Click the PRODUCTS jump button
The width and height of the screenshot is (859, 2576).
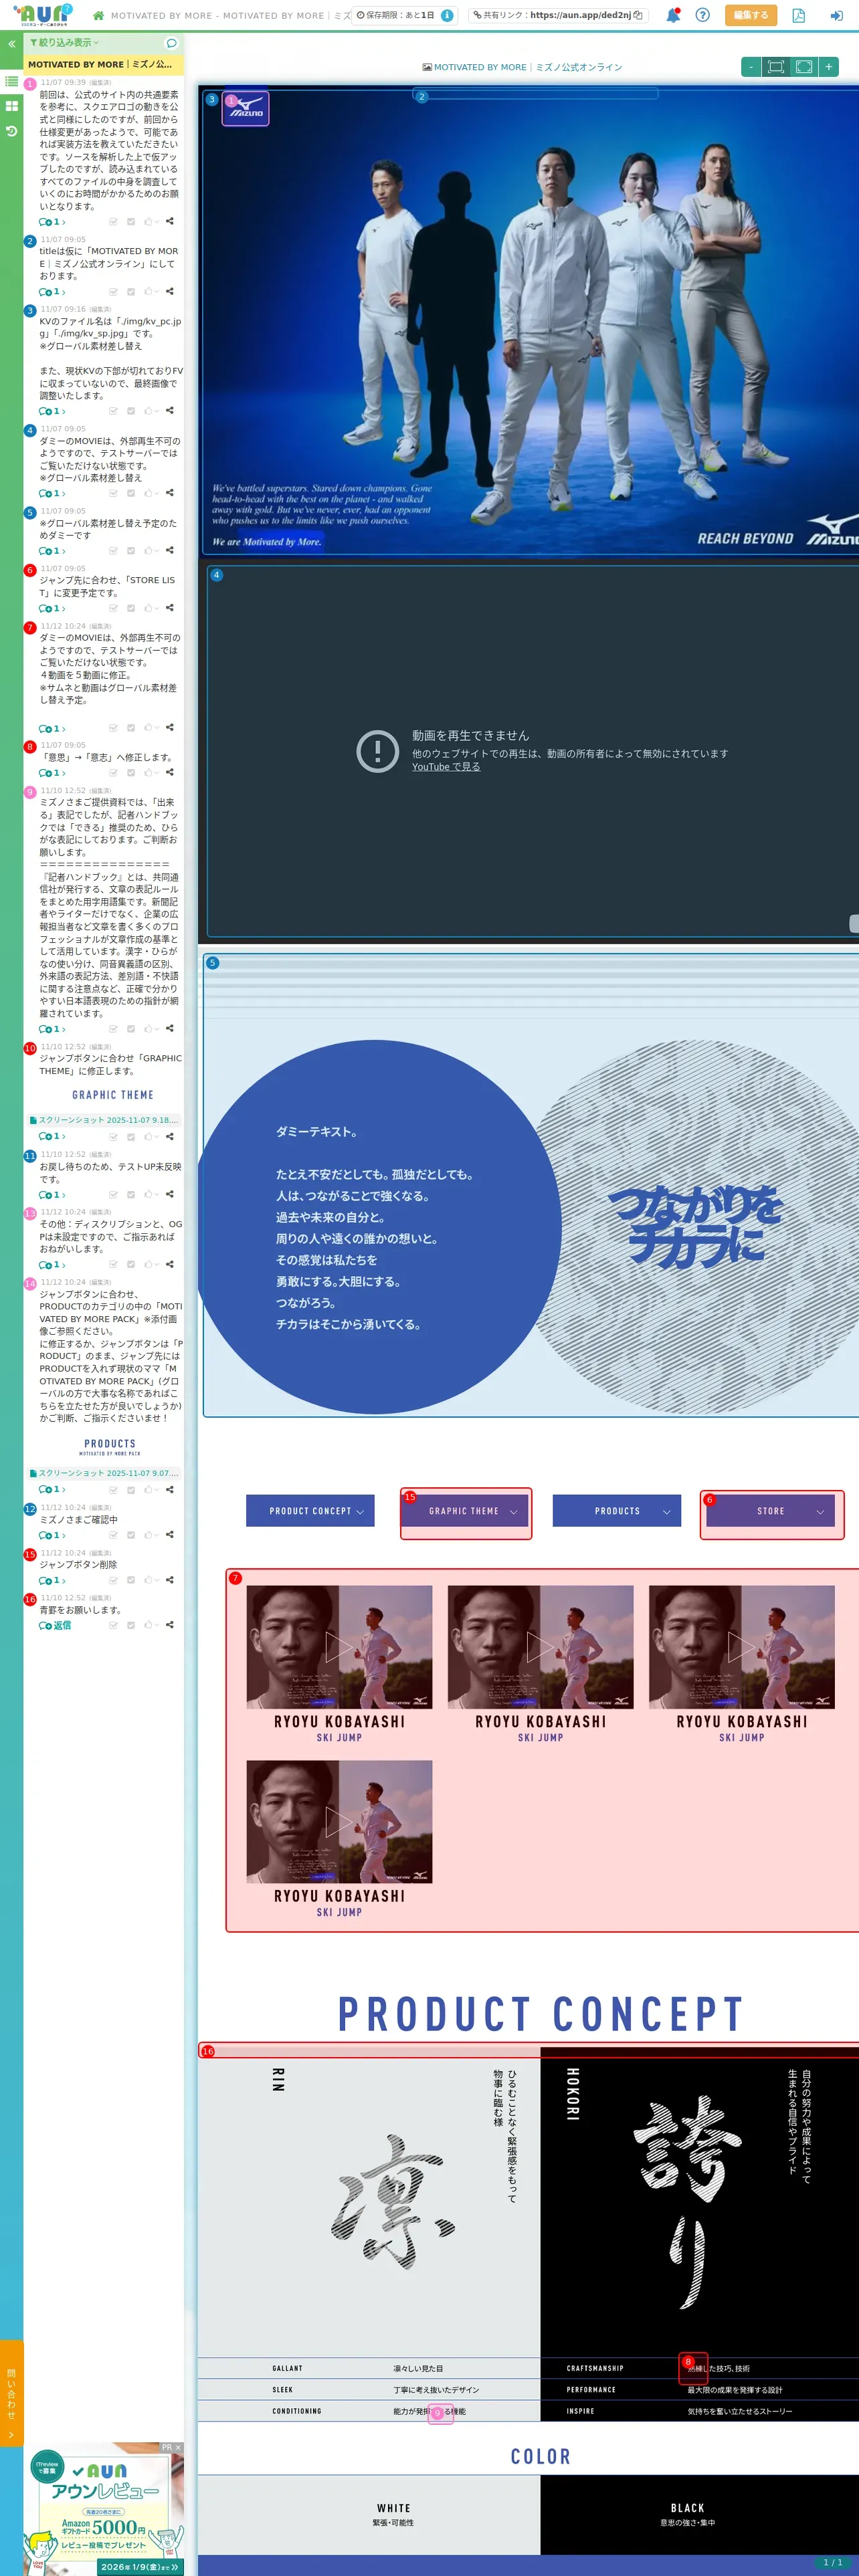[x=617, y=1511]
